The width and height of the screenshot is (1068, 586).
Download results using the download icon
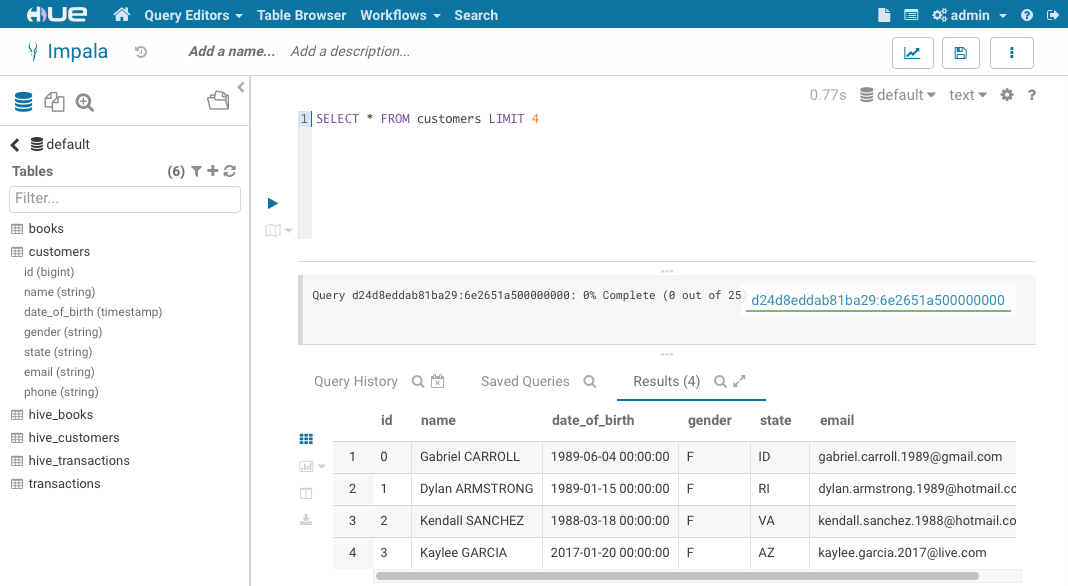pyautogui.click(x=306, y=520)
